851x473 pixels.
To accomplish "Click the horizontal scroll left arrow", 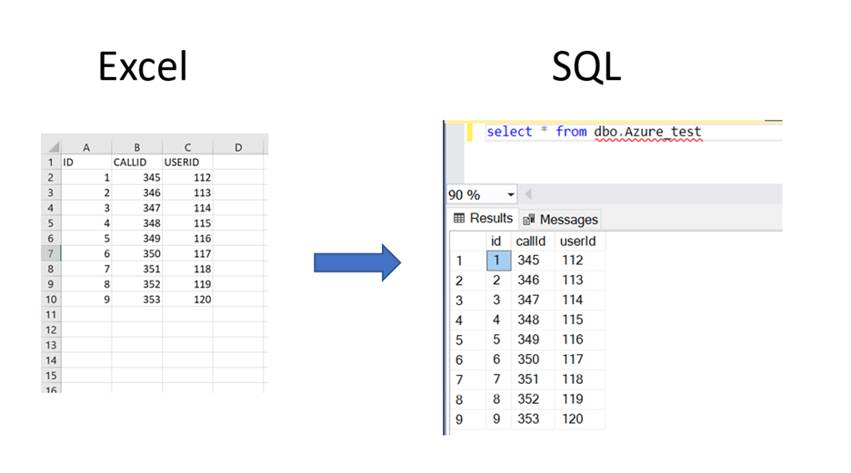I will tap(528, 194).
